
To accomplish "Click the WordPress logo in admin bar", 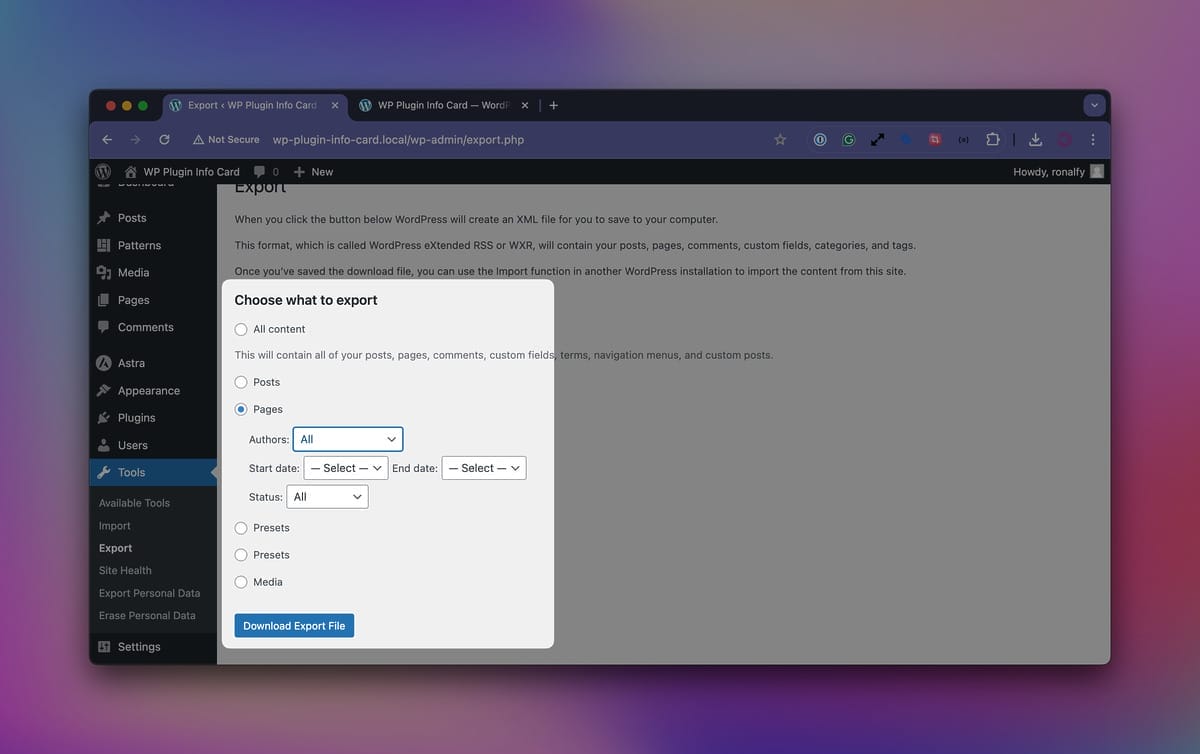I will point(103,172).
